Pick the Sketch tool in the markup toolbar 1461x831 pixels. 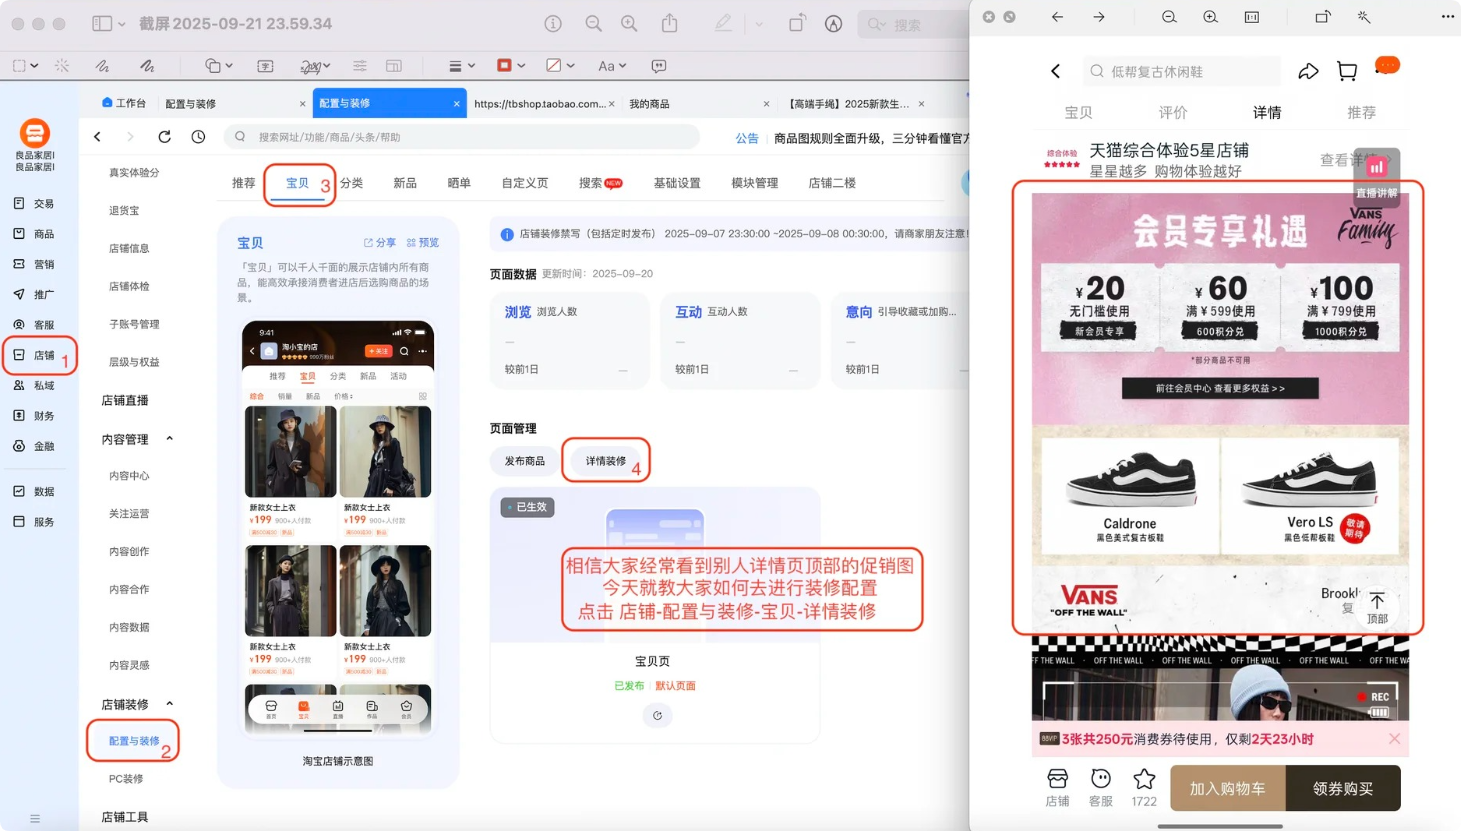click(x=102, y=66)
